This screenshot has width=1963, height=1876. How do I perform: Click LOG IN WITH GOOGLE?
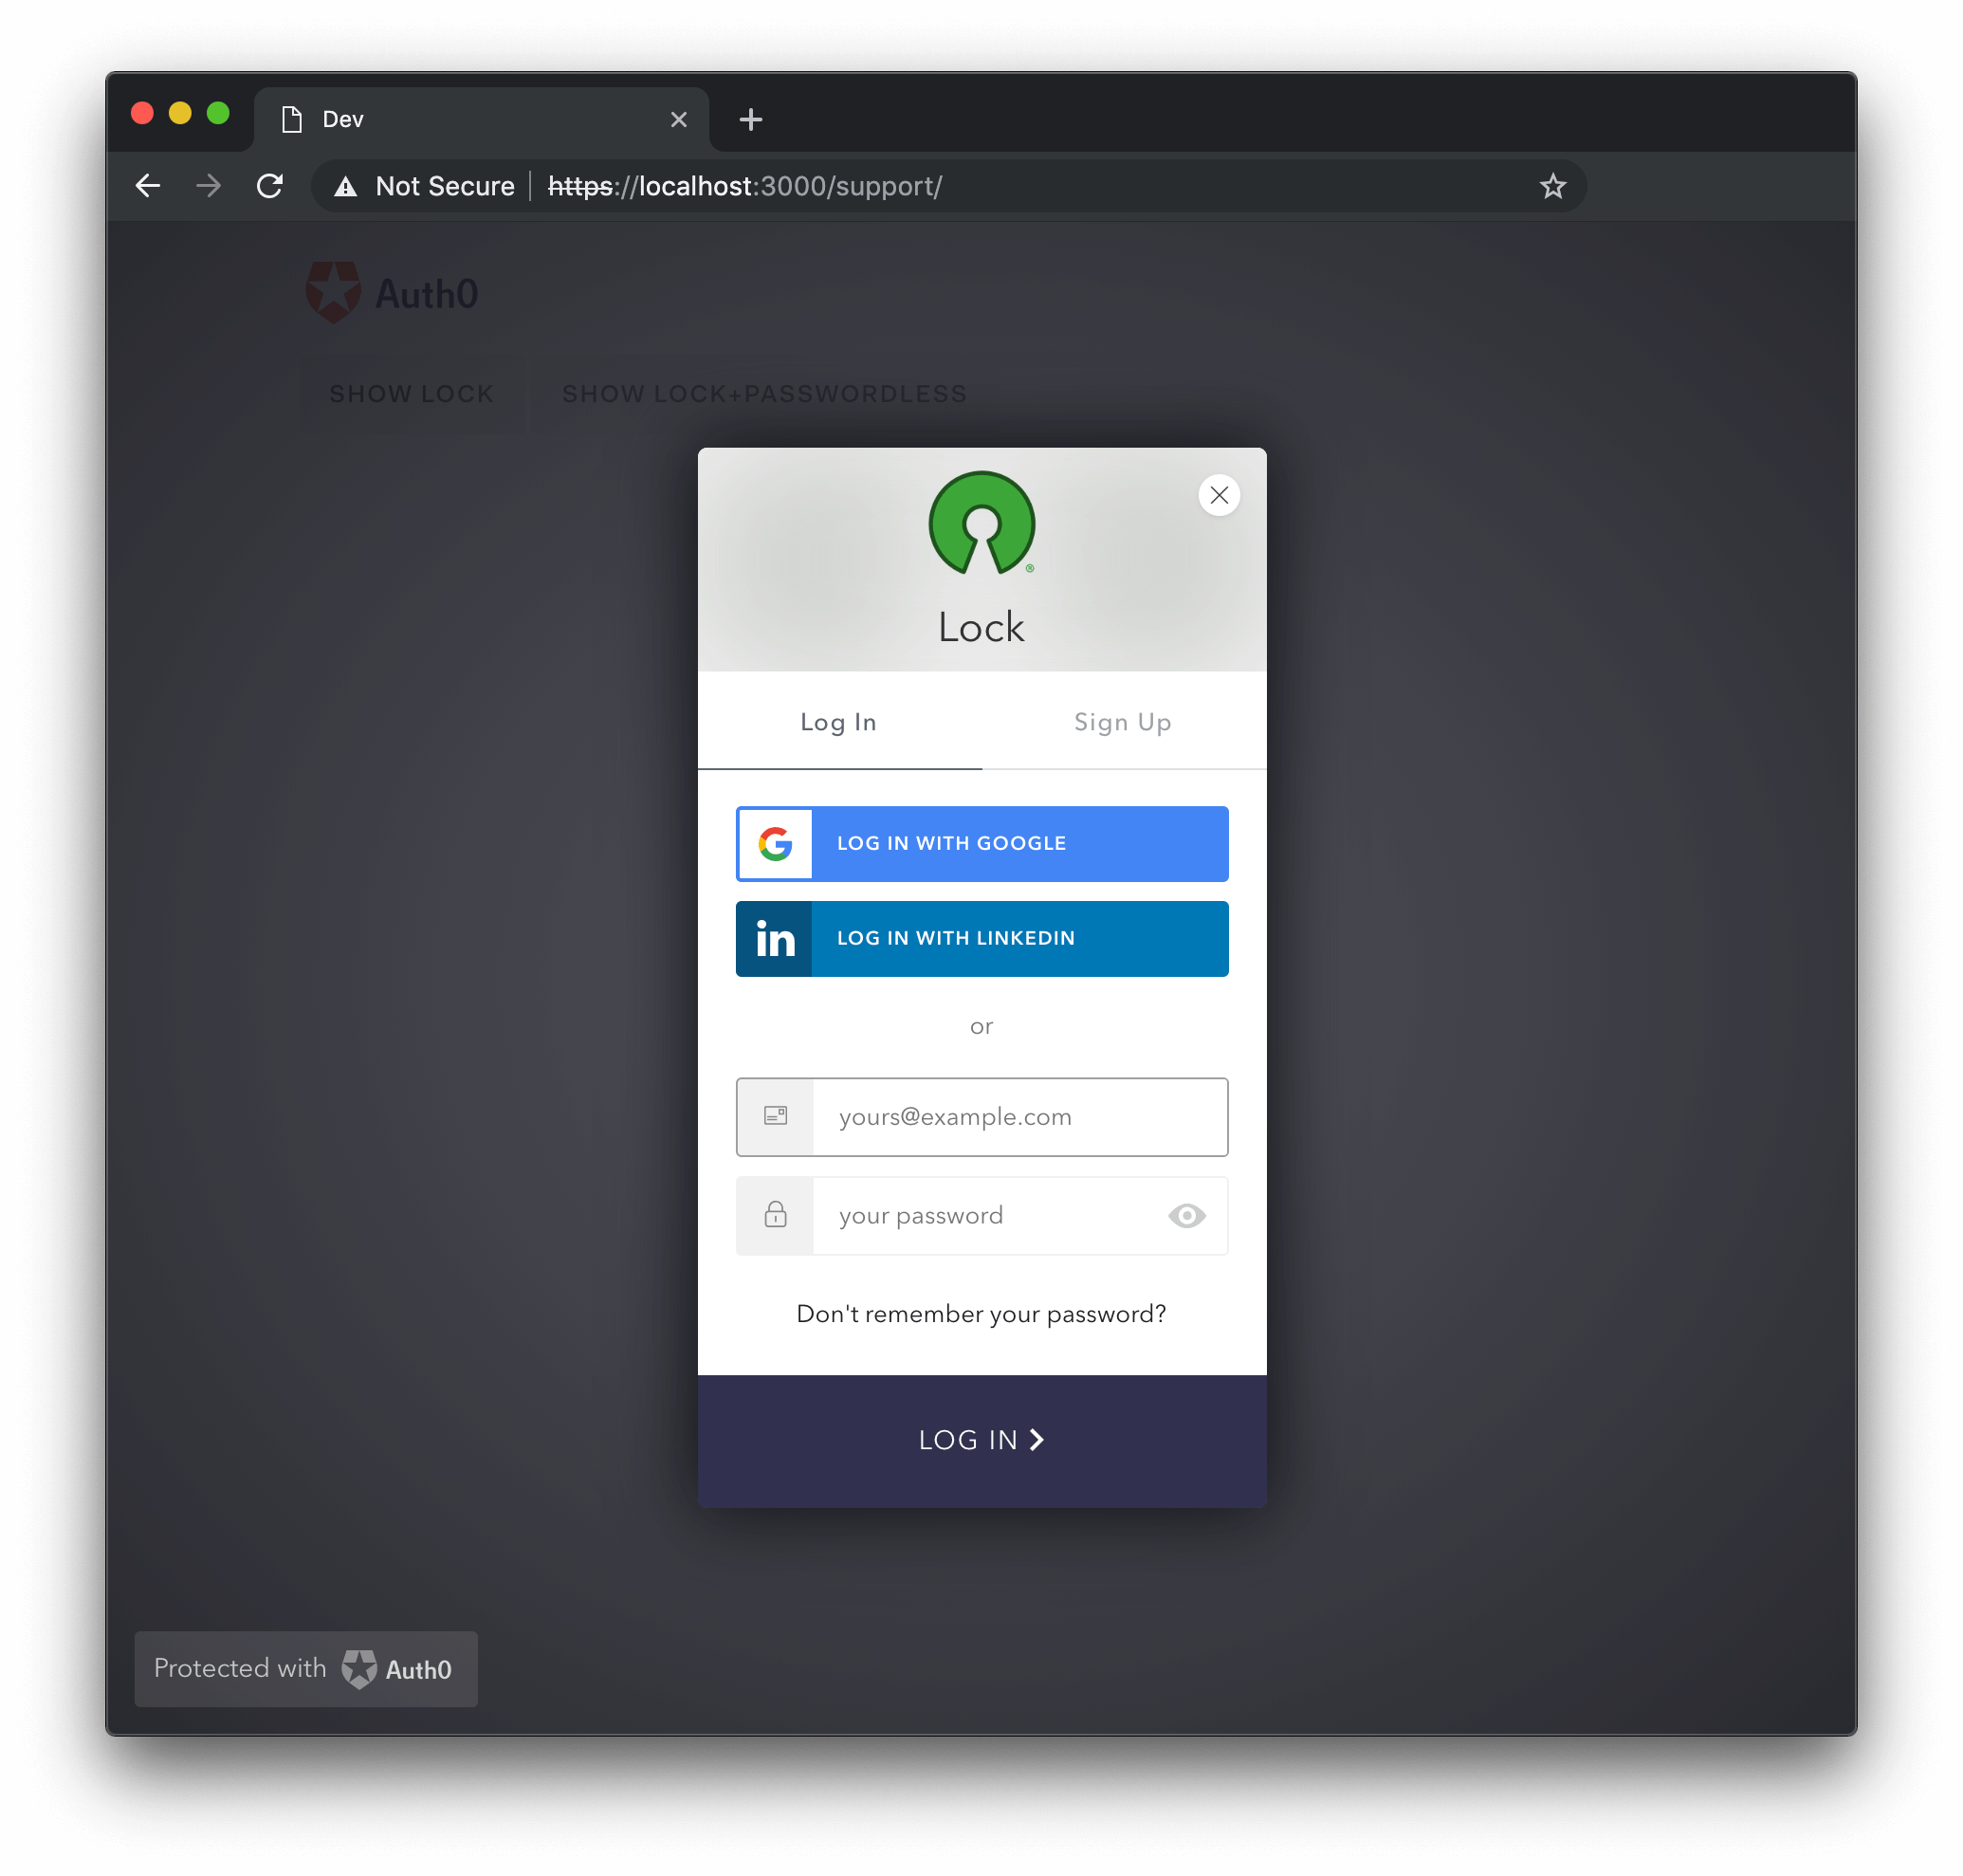981,843
